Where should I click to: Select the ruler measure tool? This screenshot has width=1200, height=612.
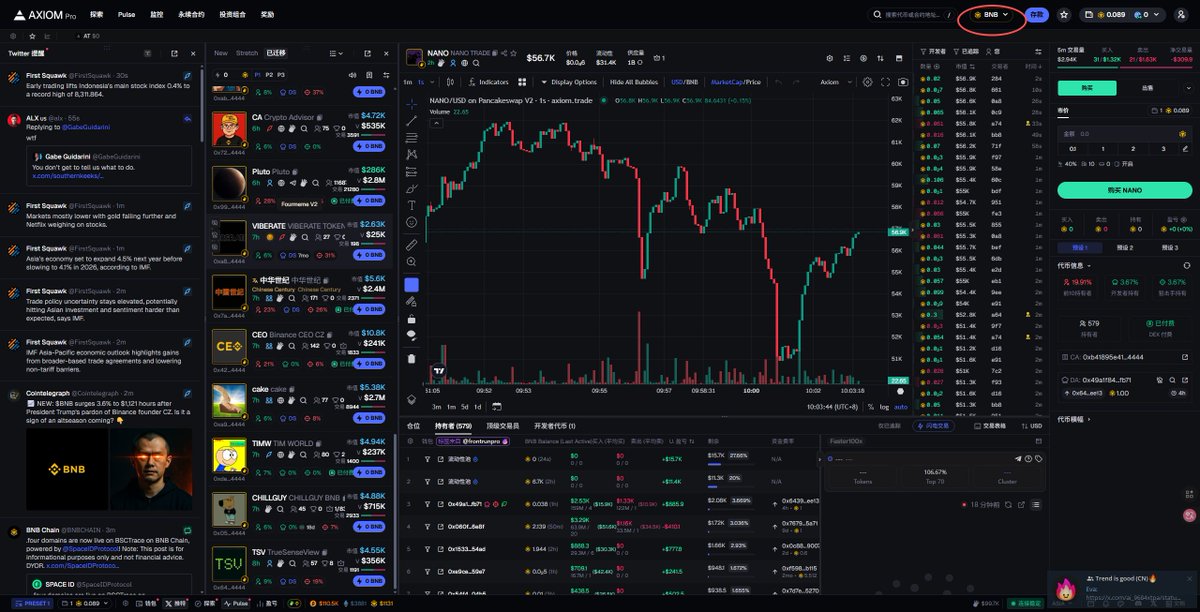411,244
